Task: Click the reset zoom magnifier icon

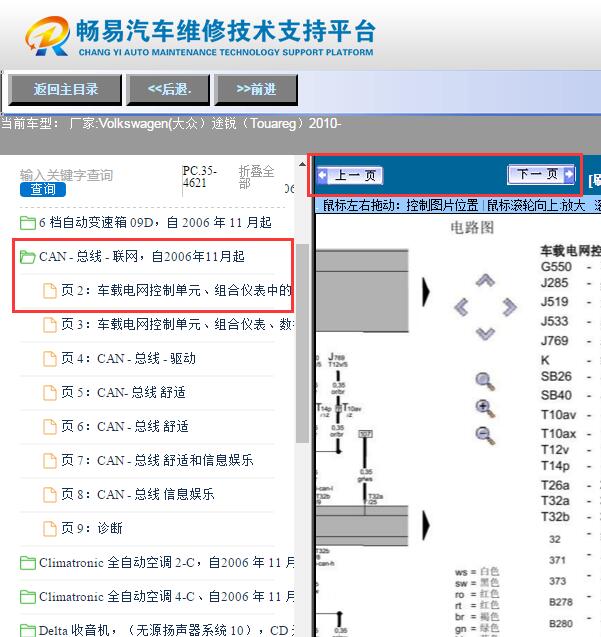Action: pos(485,381)
